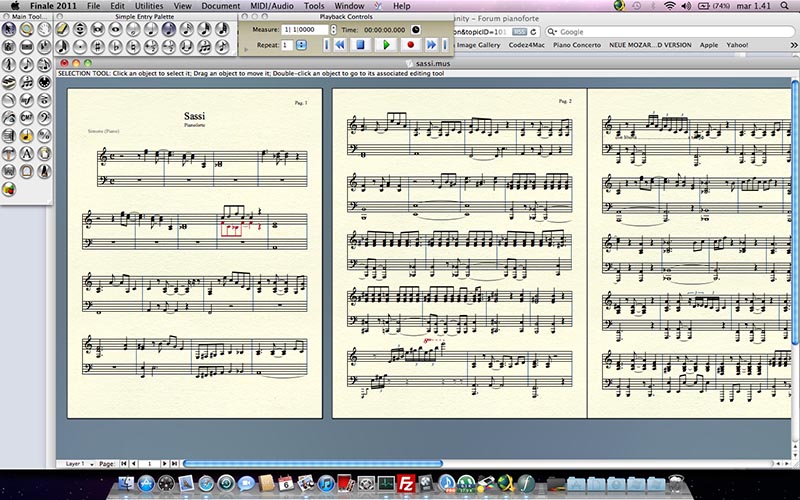Go to the first page arrow
Image resolution: width=800 pixels, height=500 pixels.
tap(124, 464)
